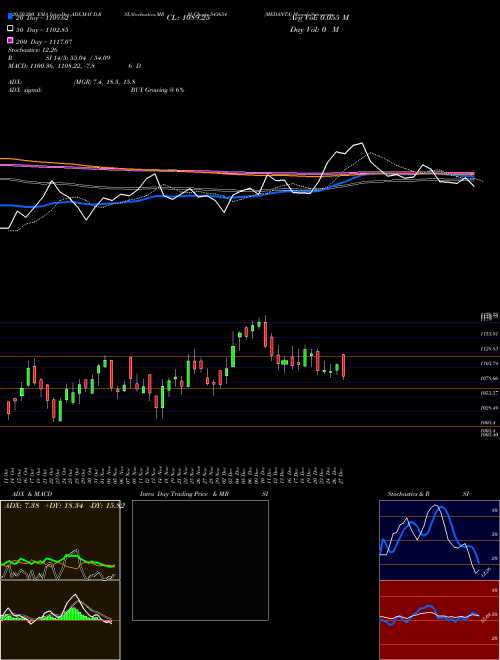The width and height of the screenshot is (500, 660).
Task: Select the '200 Day - 1117.07' label
Action: [44, 42]
